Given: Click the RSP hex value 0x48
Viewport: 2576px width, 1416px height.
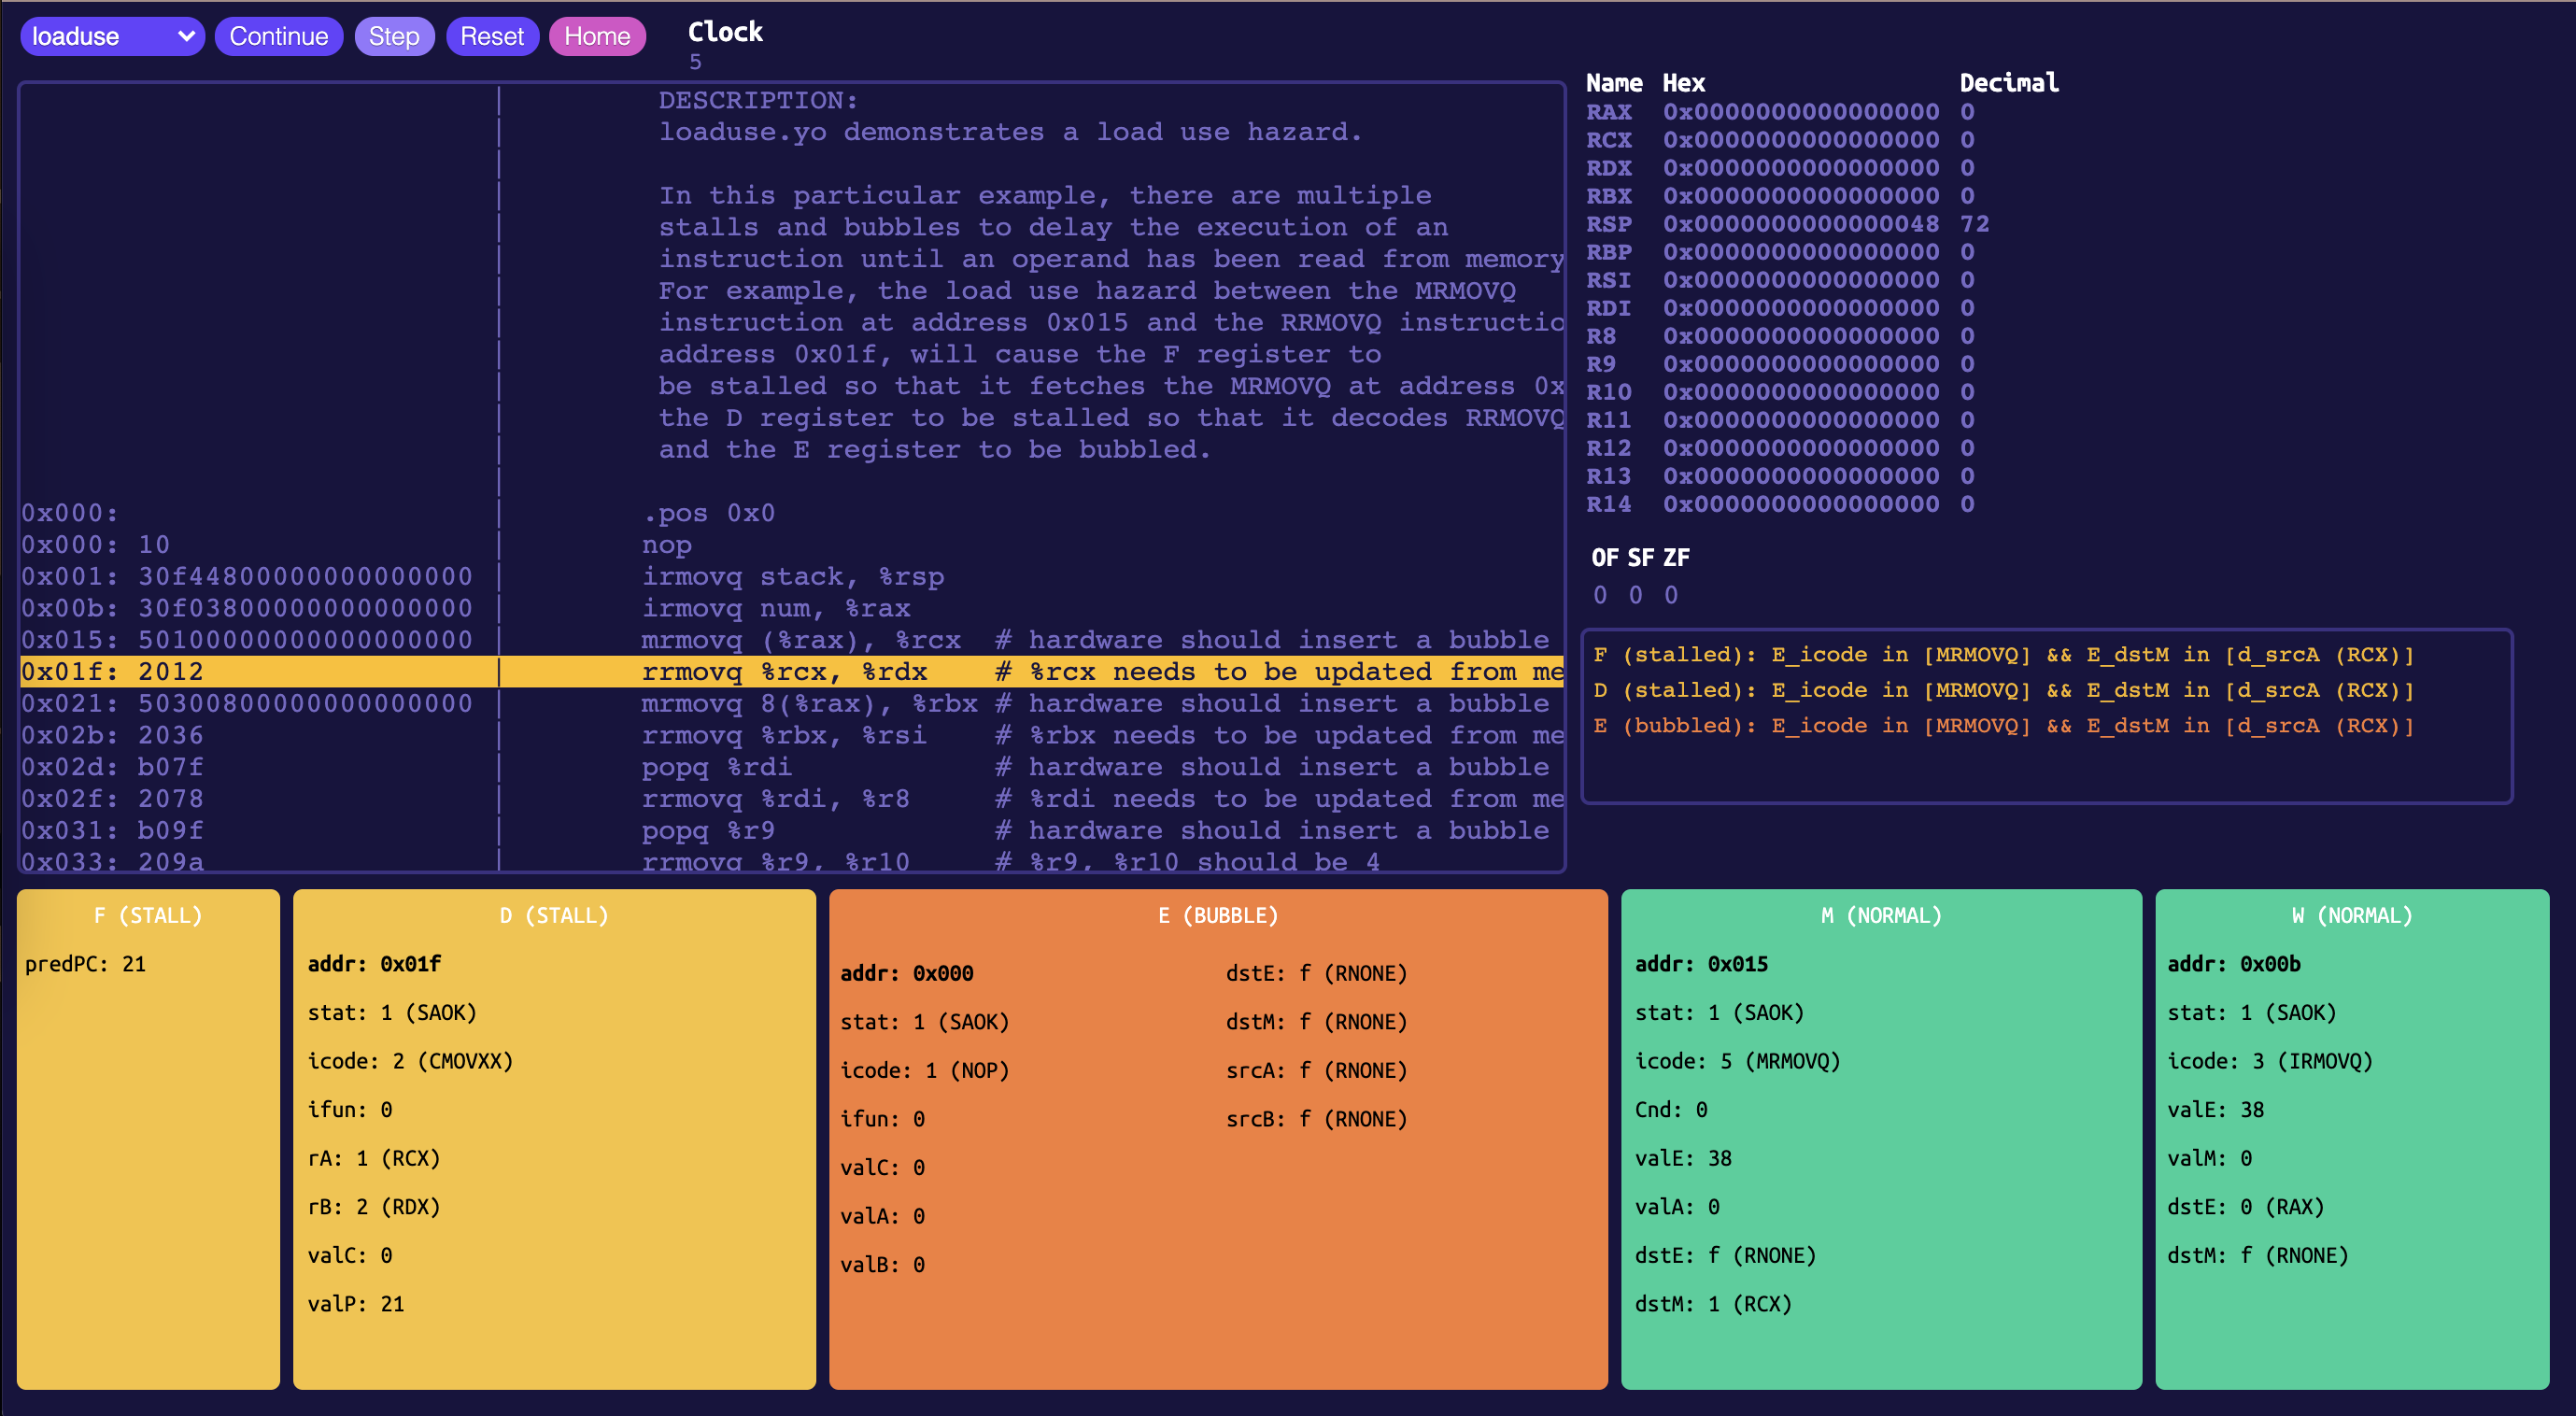Looking at the screenshot, I should 1801,224.
